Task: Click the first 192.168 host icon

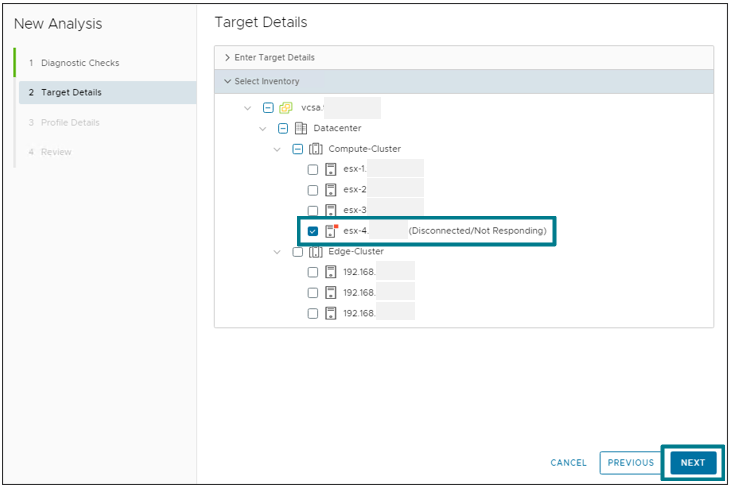Action: (x=330, y=272)
